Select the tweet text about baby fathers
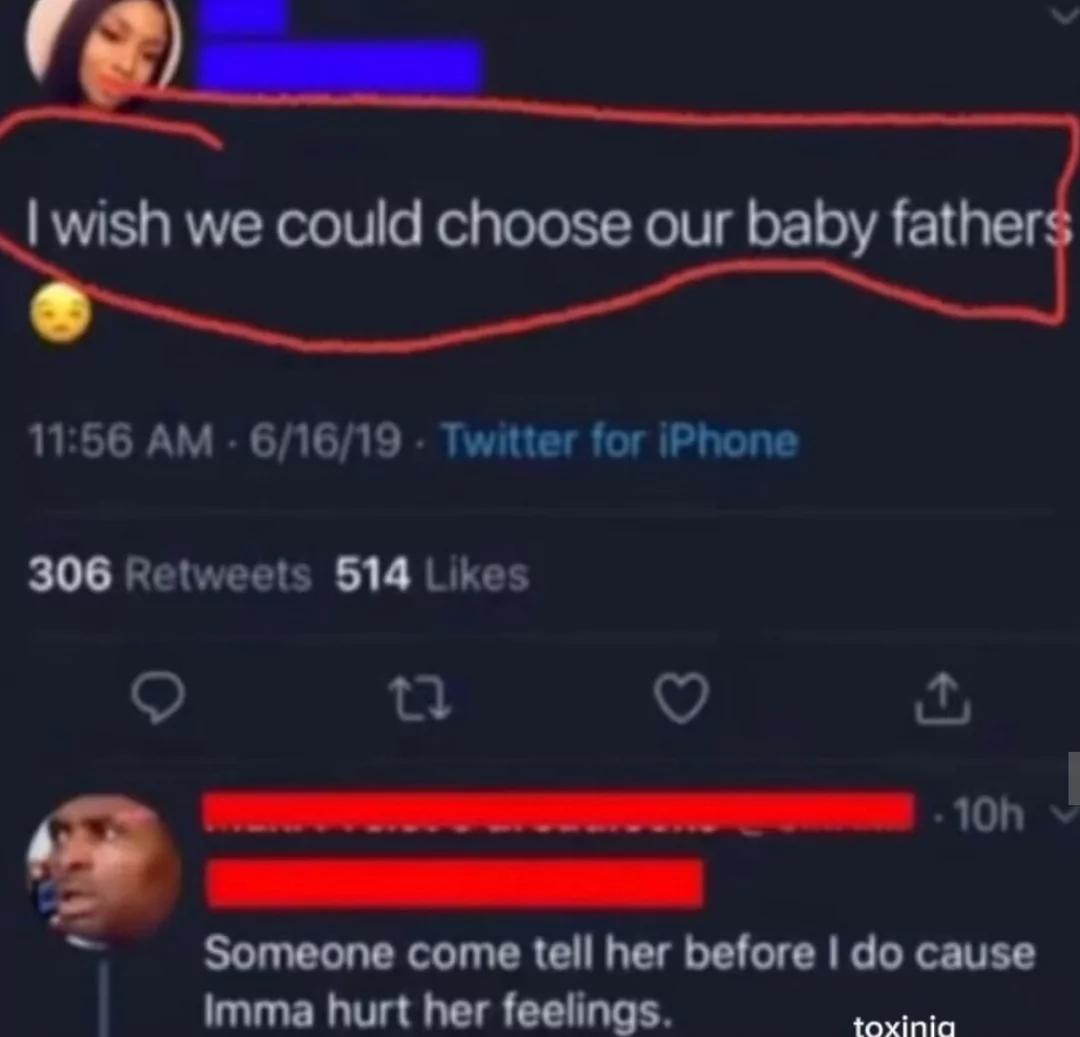The height and width of the screenshot is (1037, 1080). coord(549,226)
